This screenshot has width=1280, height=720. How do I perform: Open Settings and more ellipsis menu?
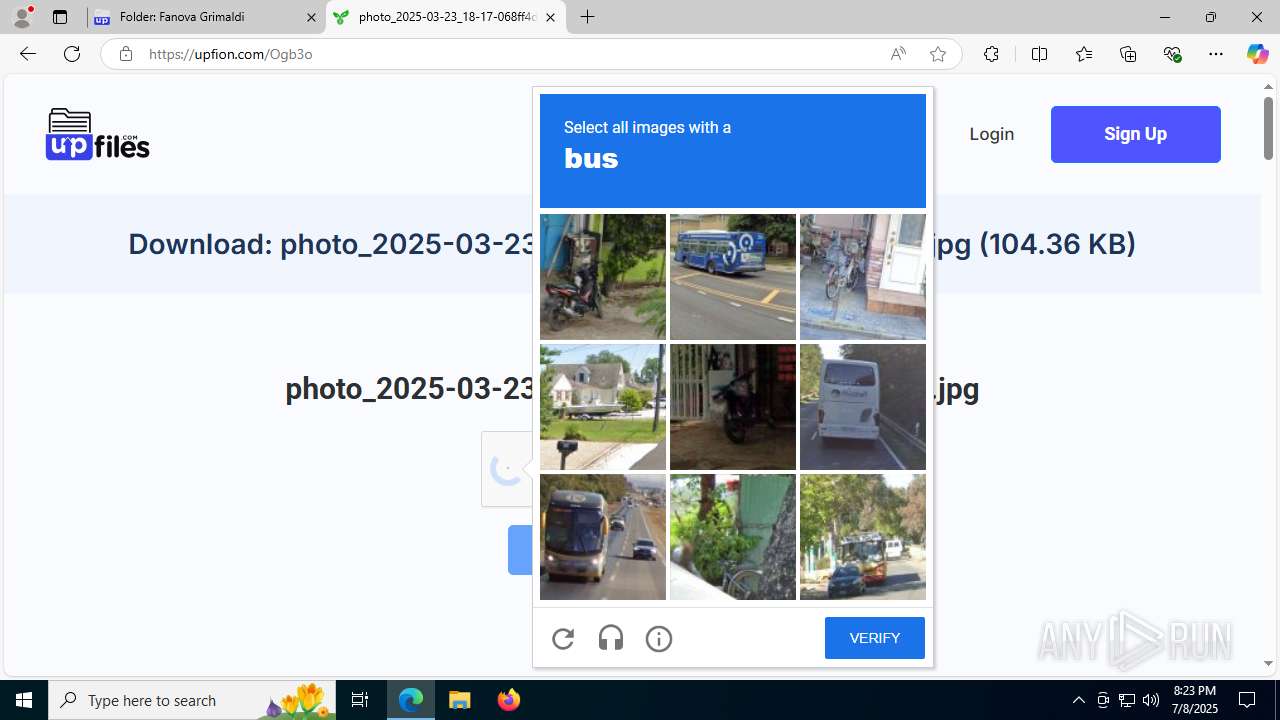1216,54
